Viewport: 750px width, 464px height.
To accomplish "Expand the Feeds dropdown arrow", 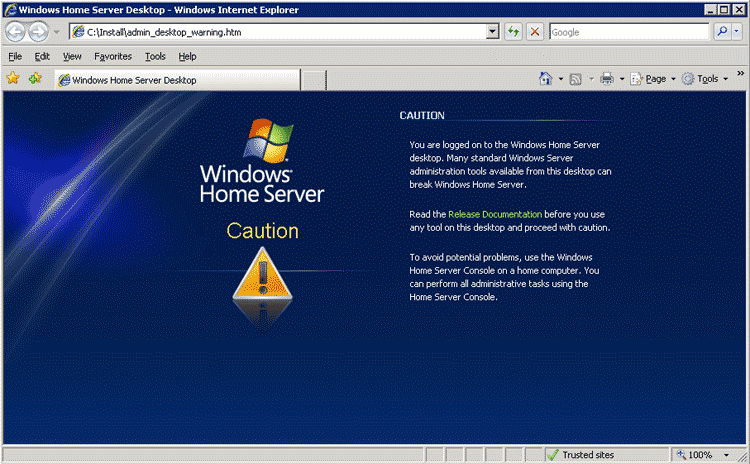I will coord(591,79).
